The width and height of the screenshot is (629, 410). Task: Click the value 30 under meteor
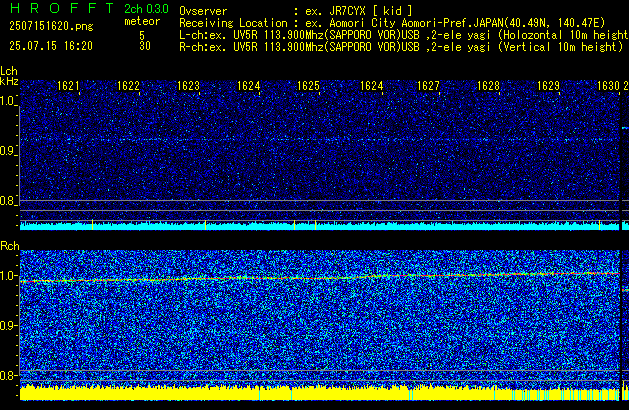click(x=145, y=46)
